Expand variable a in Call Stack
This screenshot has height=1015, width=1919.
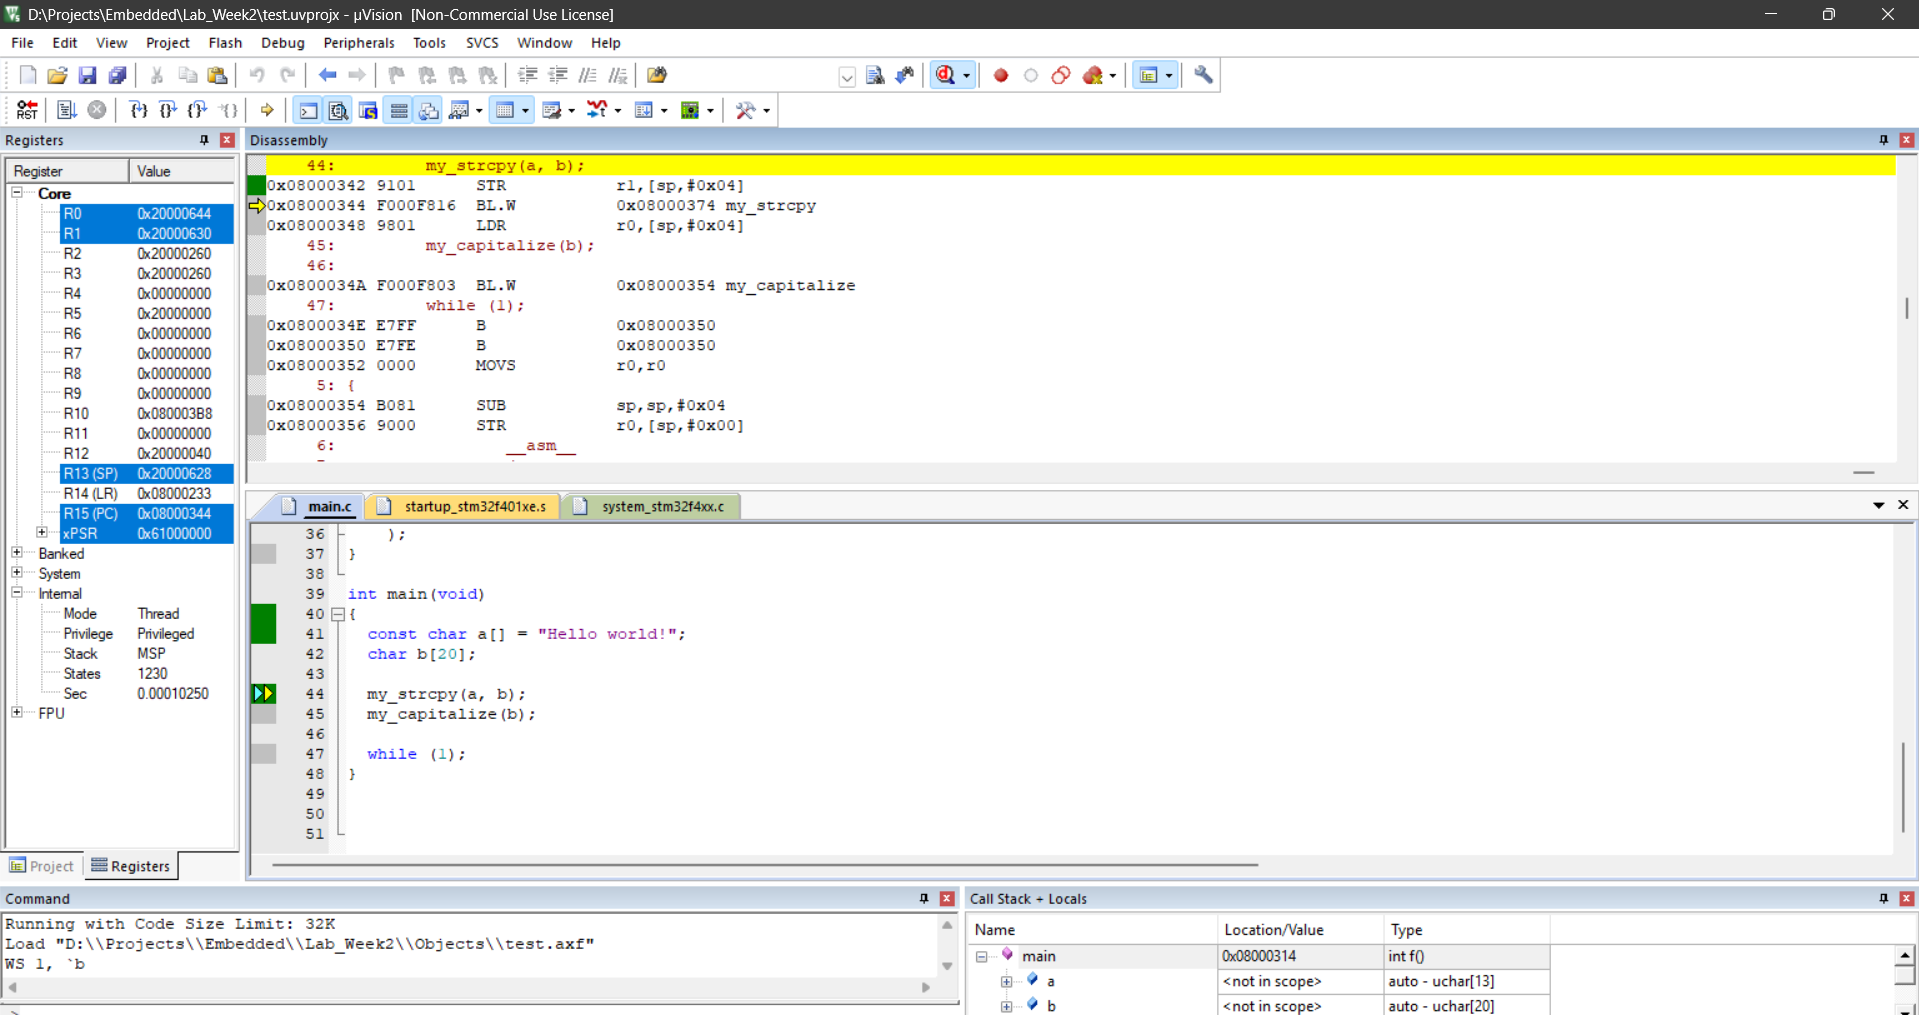click(1006, 981)
